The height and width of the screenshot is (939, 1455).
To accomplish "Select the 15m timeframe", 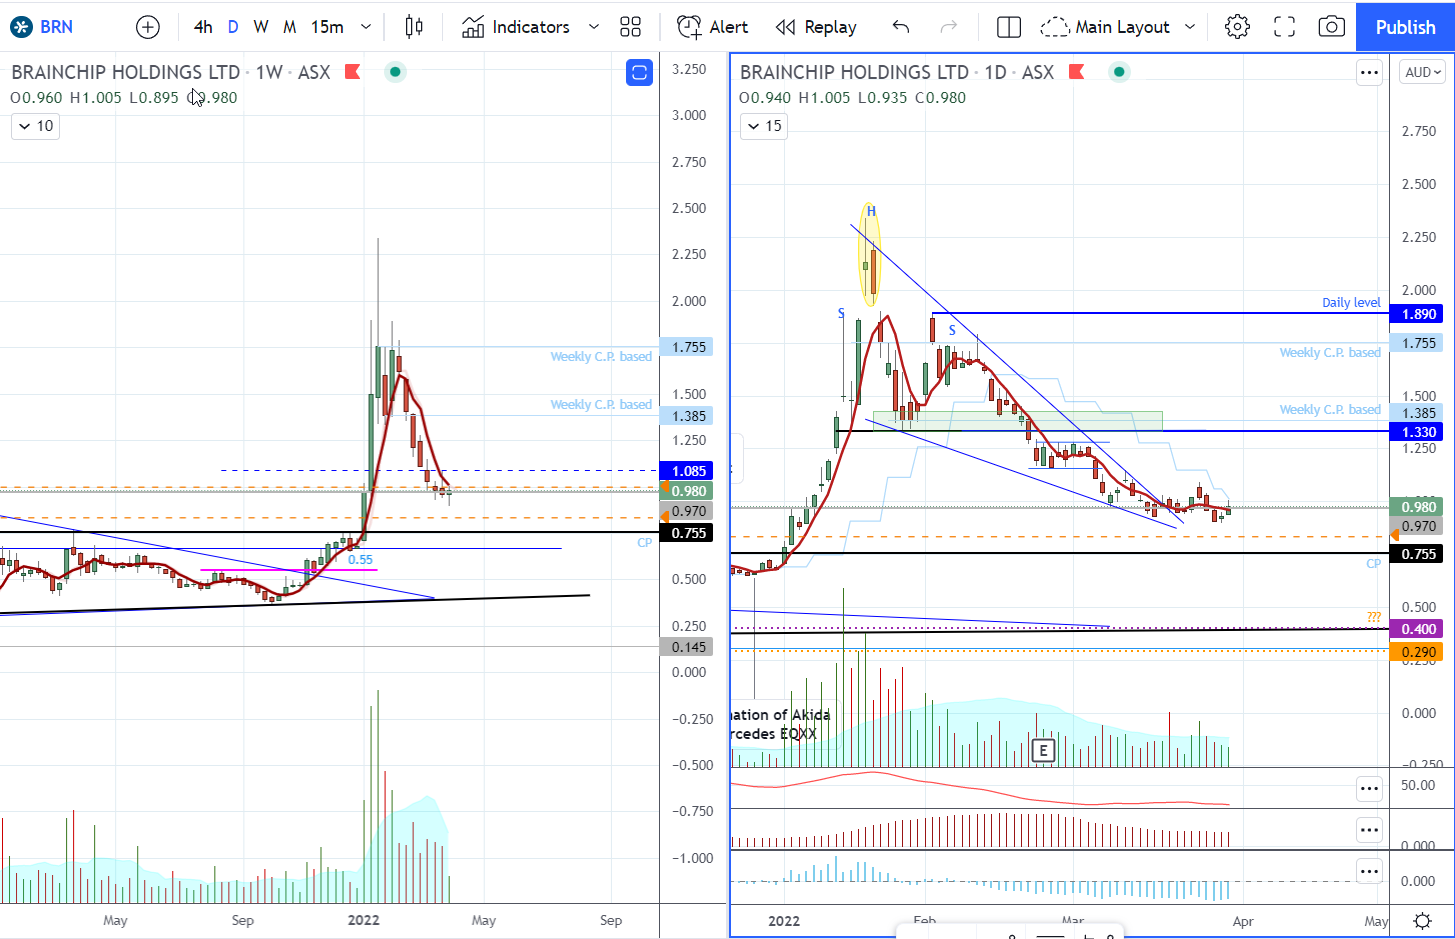I will click(x=327, y=27).
